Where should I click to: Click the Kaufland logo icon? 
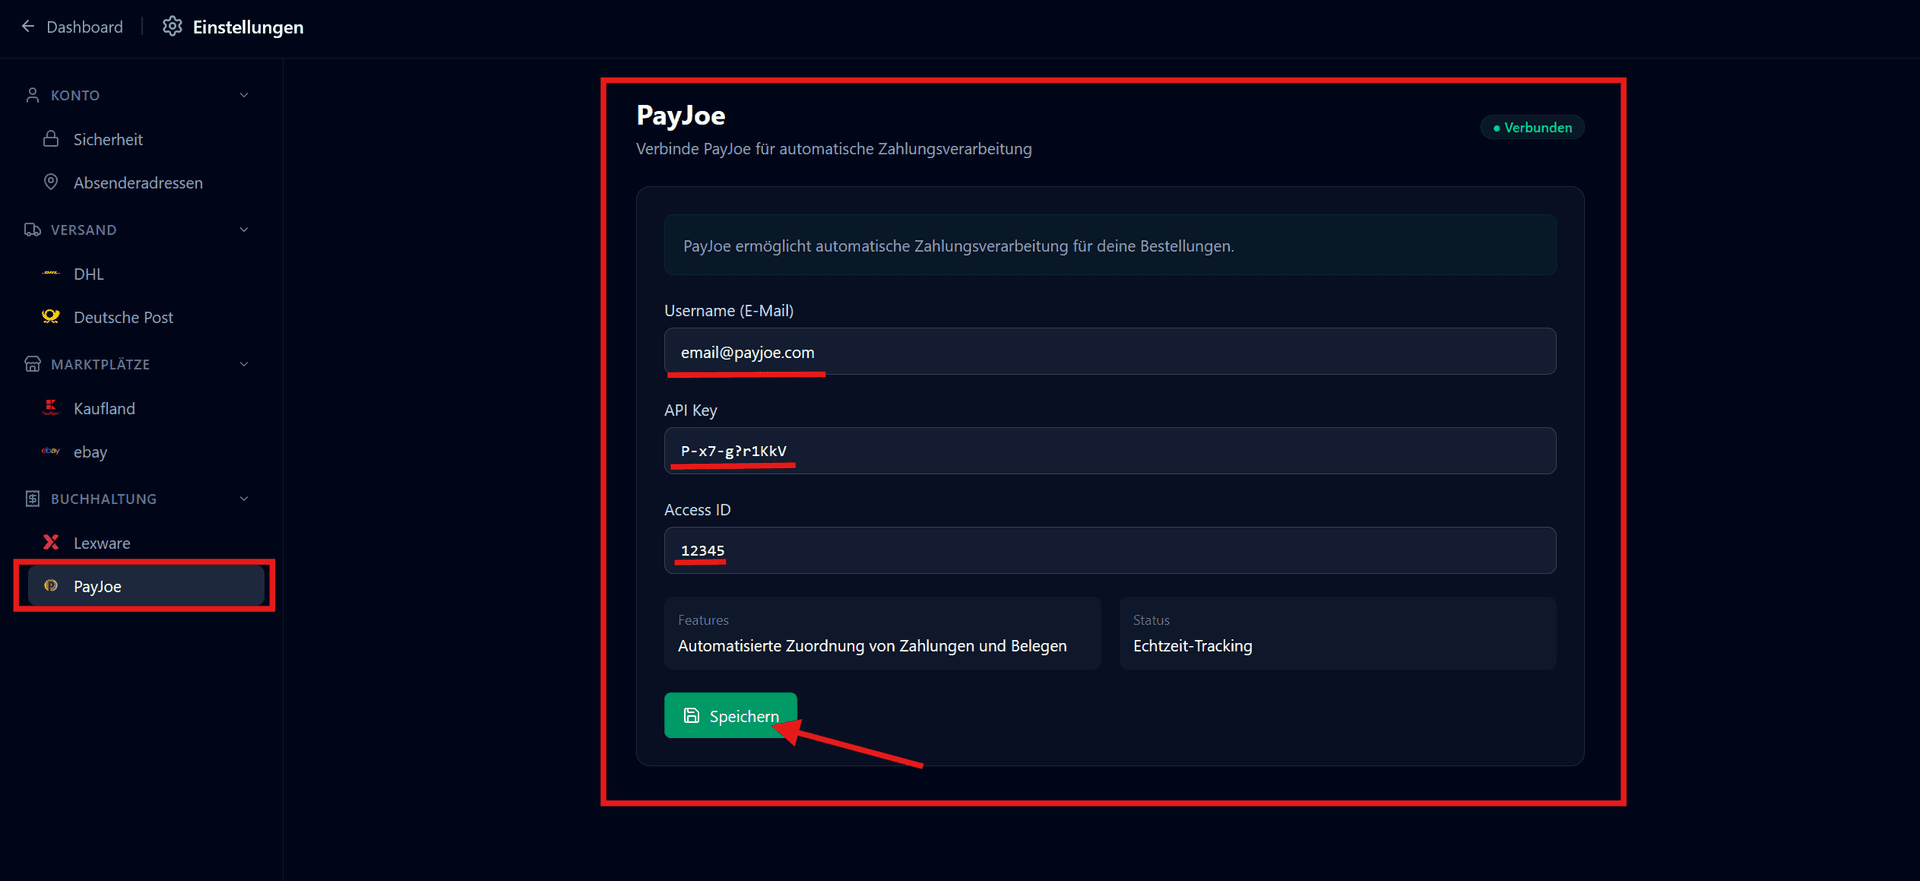[51, 407]
